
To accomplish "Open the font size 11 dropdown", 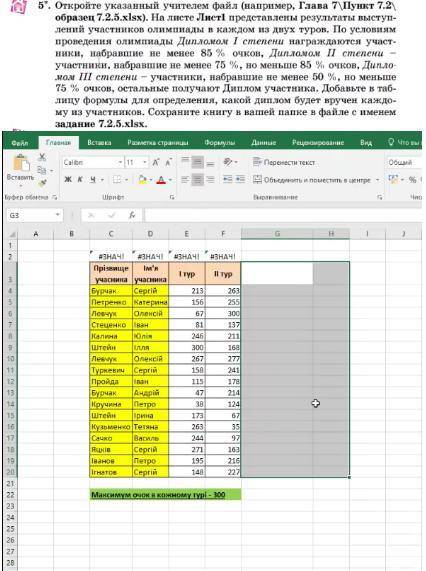I will (145, 162).
